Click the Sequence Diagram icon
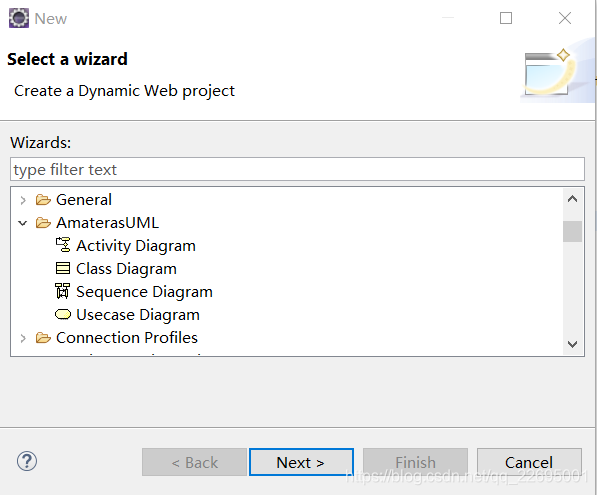597x495 pixels. (62, 291)
